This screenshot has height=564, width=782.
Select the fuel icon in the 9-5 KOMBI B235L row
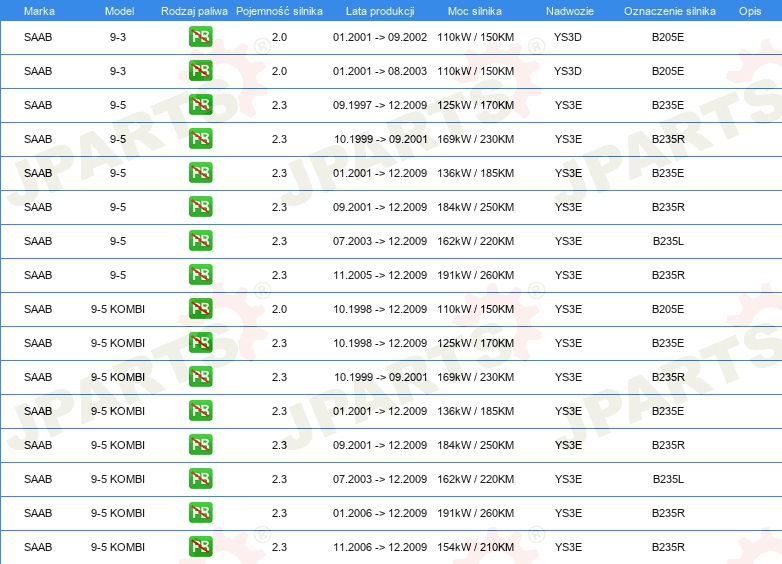[x=200, y=479]
